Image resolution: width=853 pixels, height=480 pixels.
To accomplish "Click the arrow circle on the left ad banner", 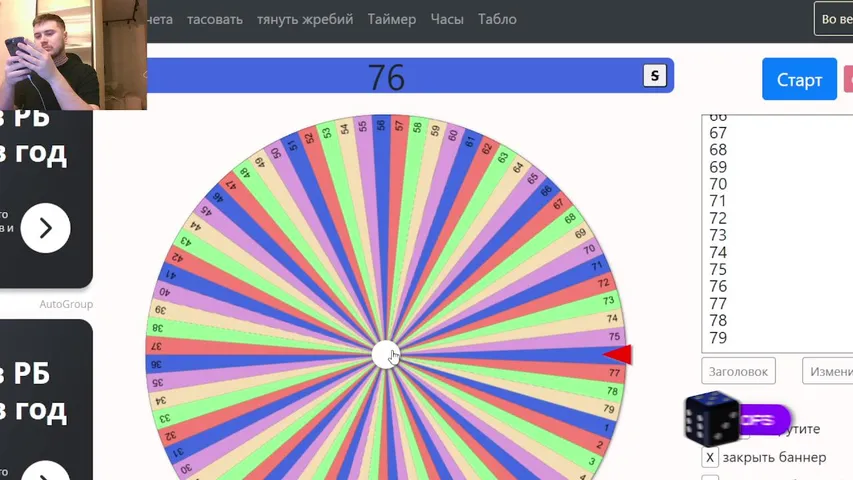I will click(45, 229).
